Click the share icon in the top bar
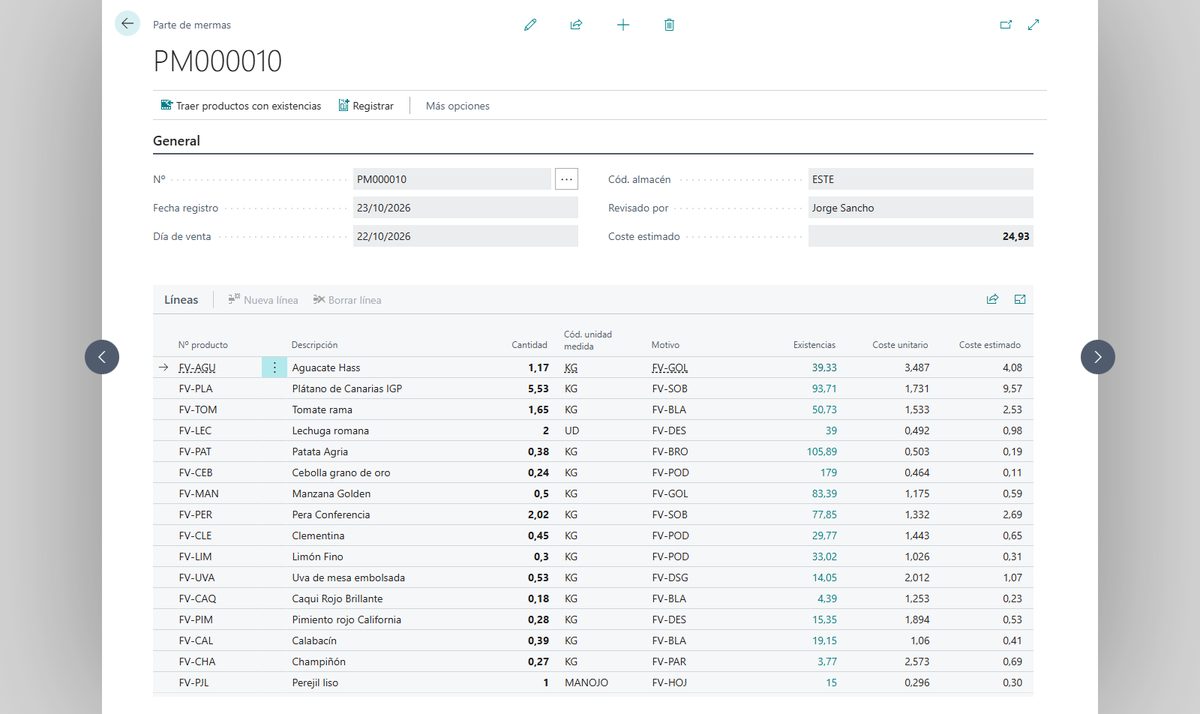This screenshot has height=714, width=1200. tap(576, 24)
